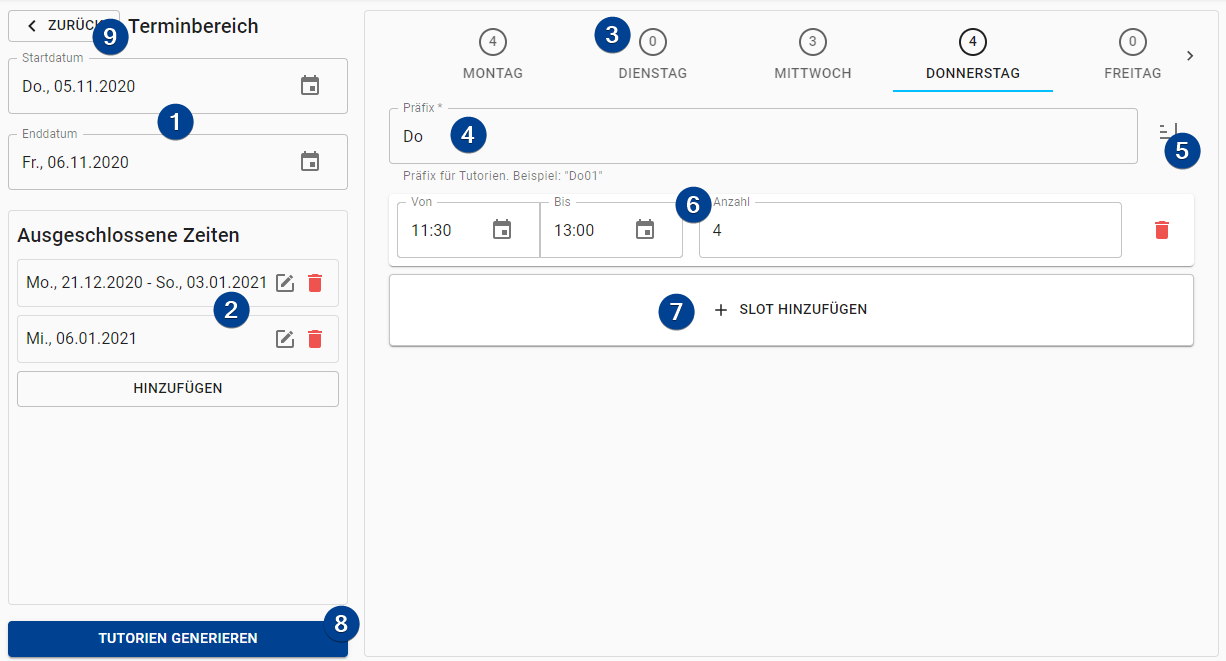
Task: Click the Bis time value 13:00
Action: (575, 231)
